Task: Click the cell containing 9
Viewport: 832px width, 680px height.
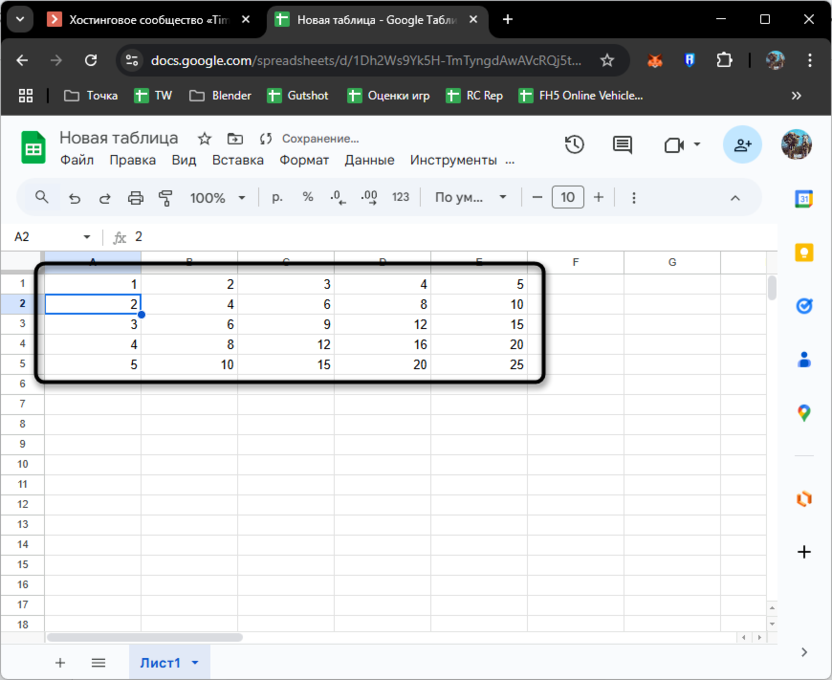Action: pos(286,324)
